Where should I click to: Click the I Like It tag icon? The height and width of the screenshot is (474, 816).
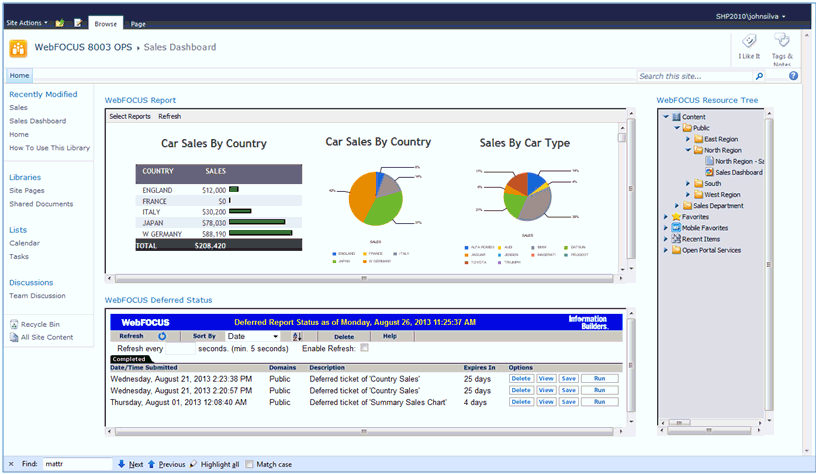[749, 42]
